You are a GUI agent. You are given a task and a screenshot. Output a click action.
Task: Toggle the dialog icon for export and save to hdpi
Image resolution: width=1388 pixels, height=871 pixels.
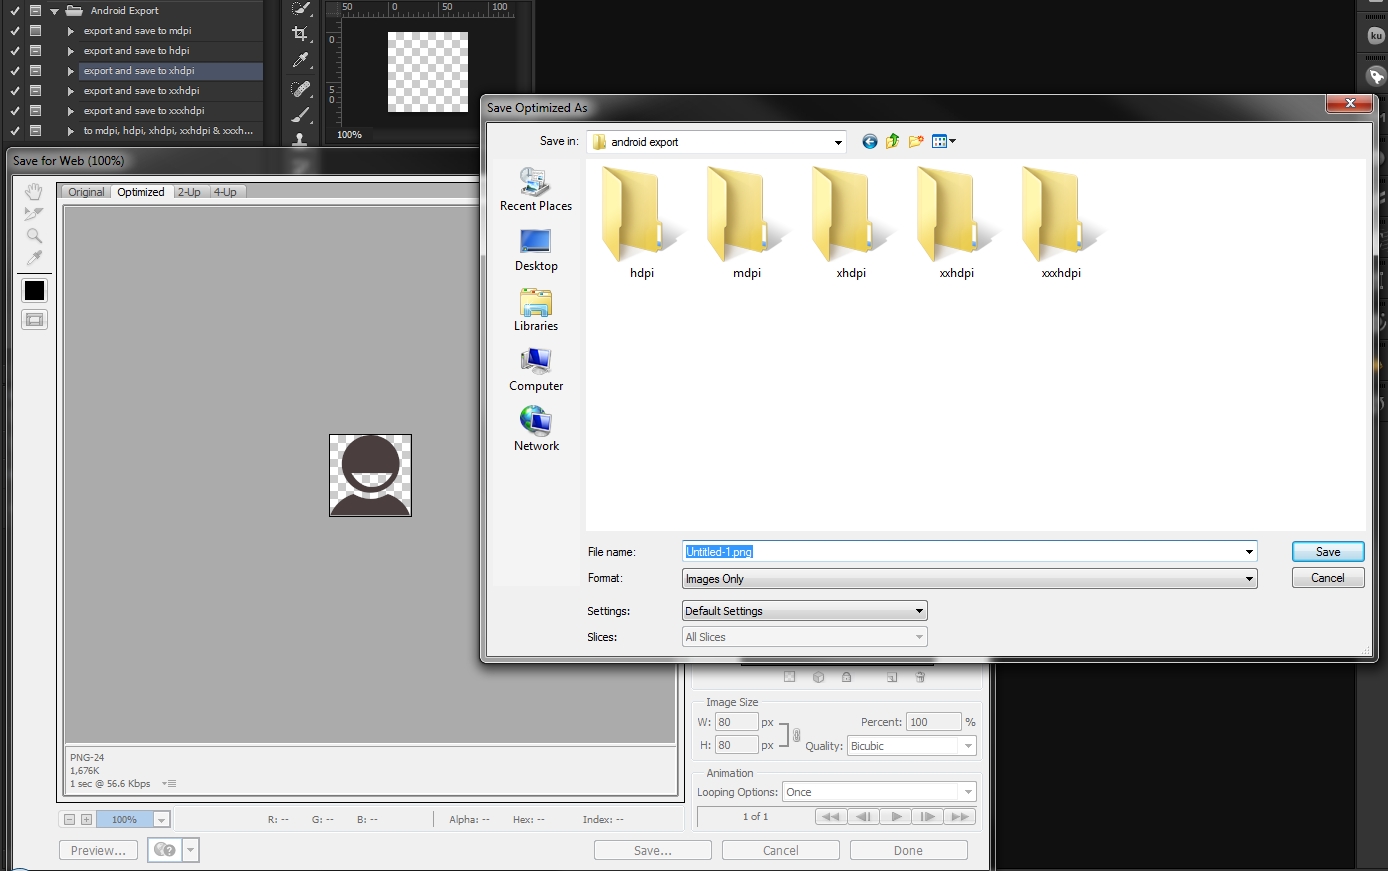pyautogui.click(x=35, y=51)
